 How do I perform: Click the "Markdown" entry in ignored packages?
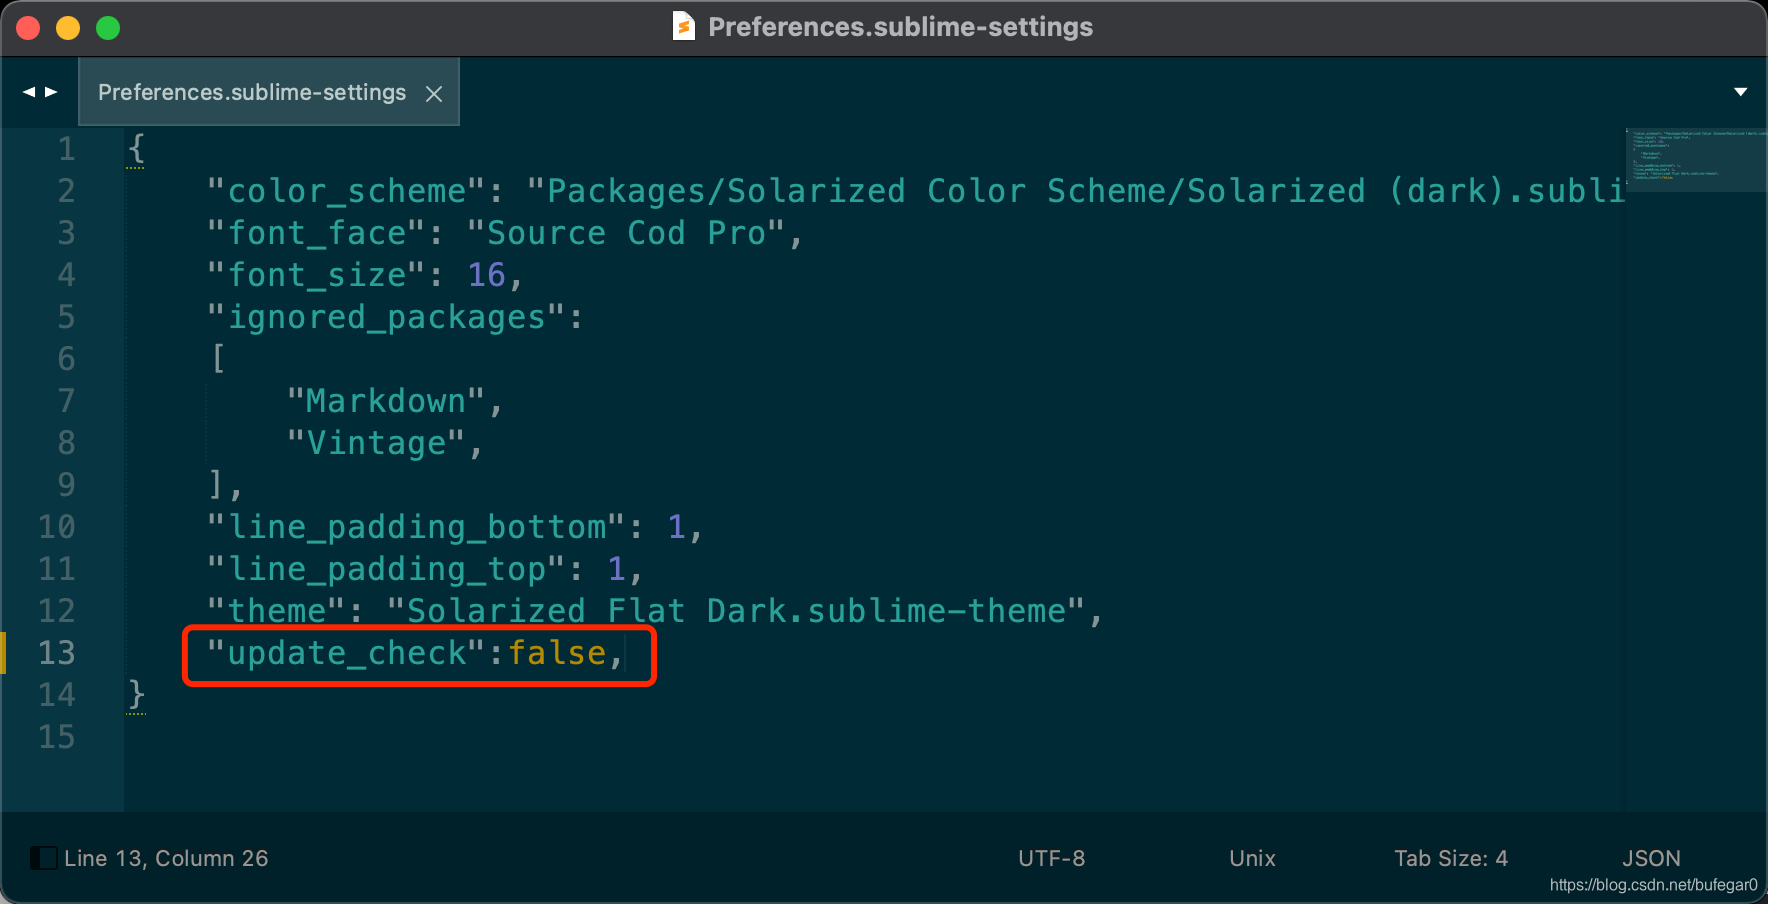click(385, 401)
